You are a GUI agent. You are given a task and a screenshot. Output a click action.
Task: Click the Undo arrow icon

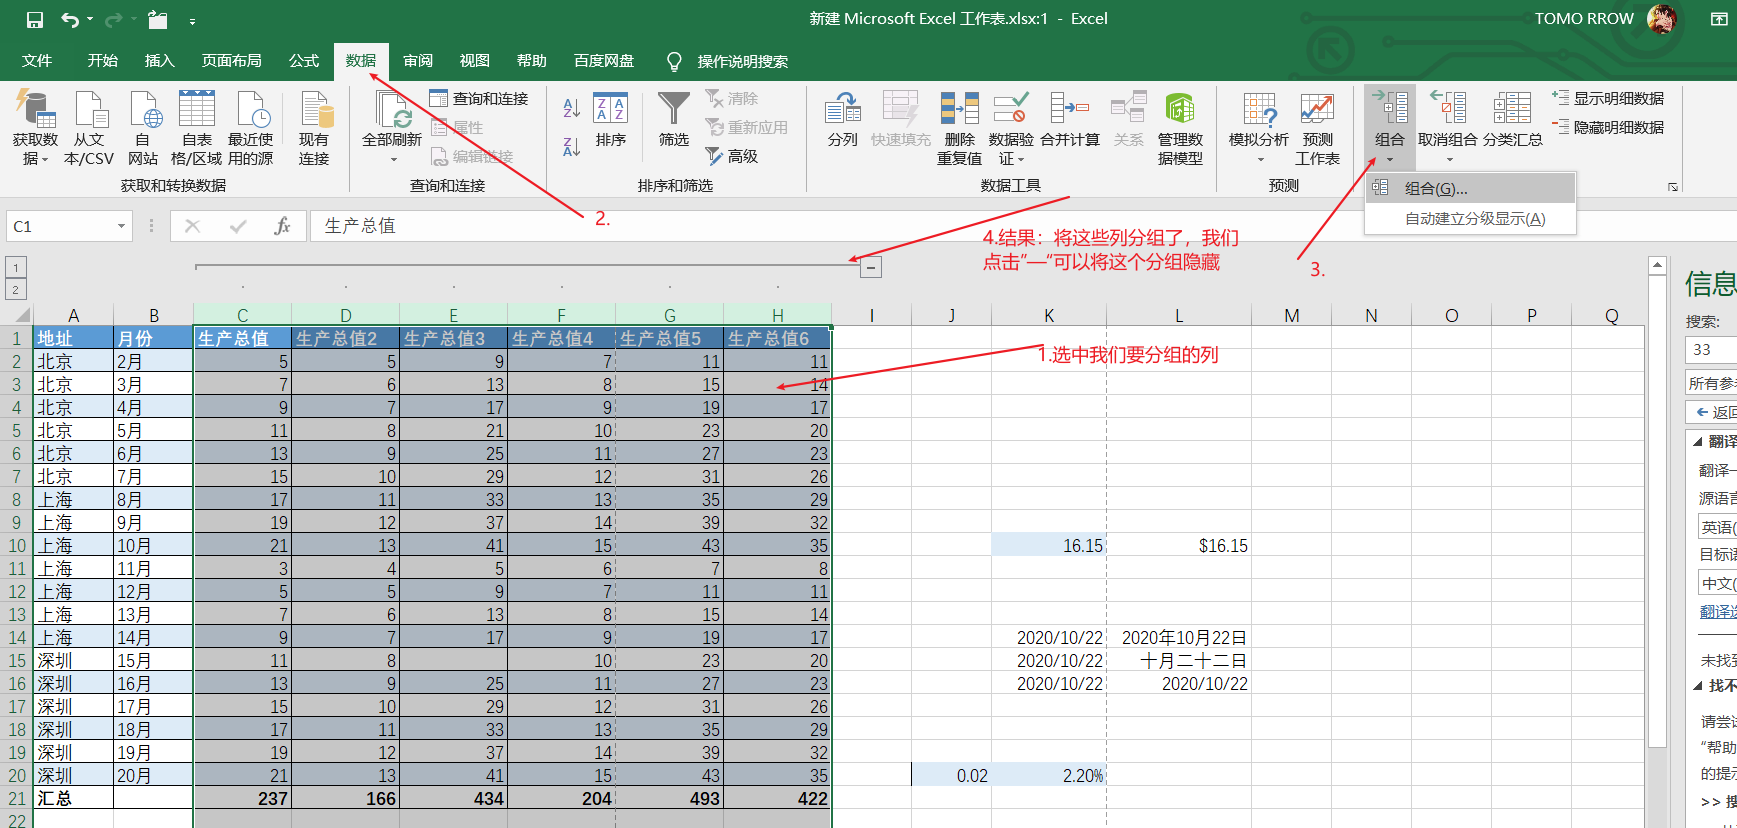click(x=69, y=19)
